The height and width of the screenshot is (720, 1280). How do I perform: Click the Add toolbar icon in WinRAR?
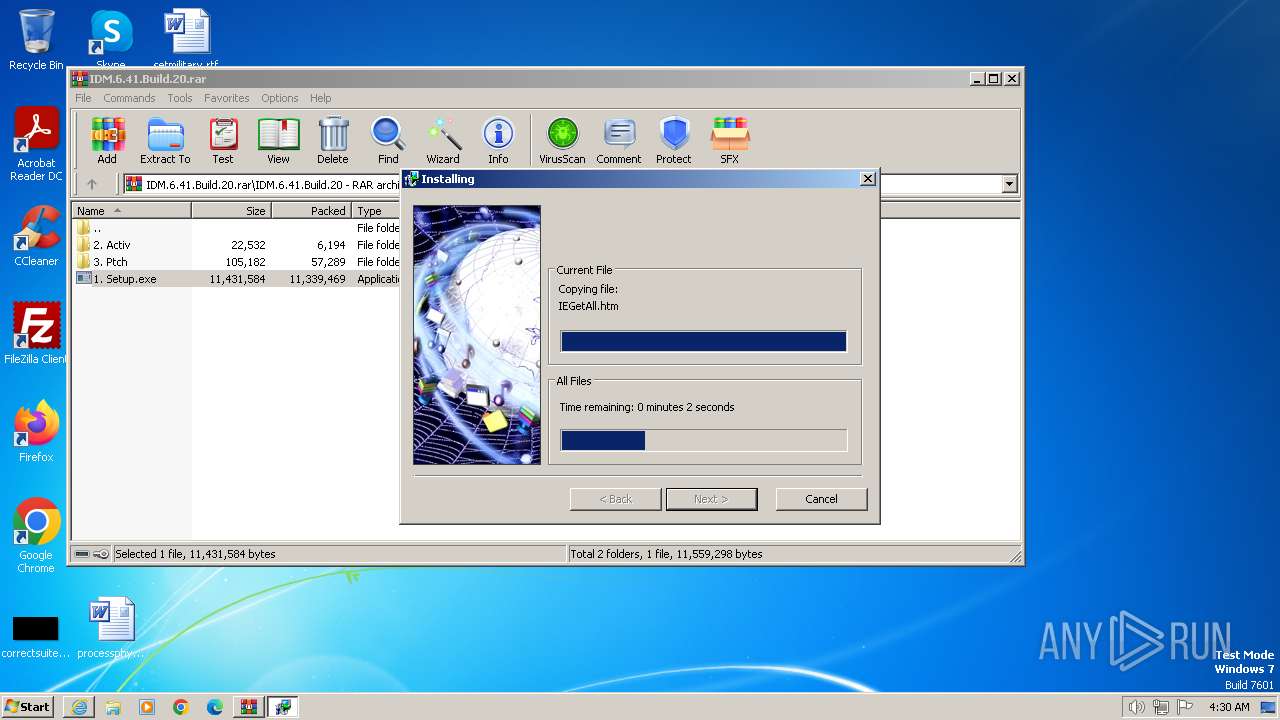coord(107,140)
